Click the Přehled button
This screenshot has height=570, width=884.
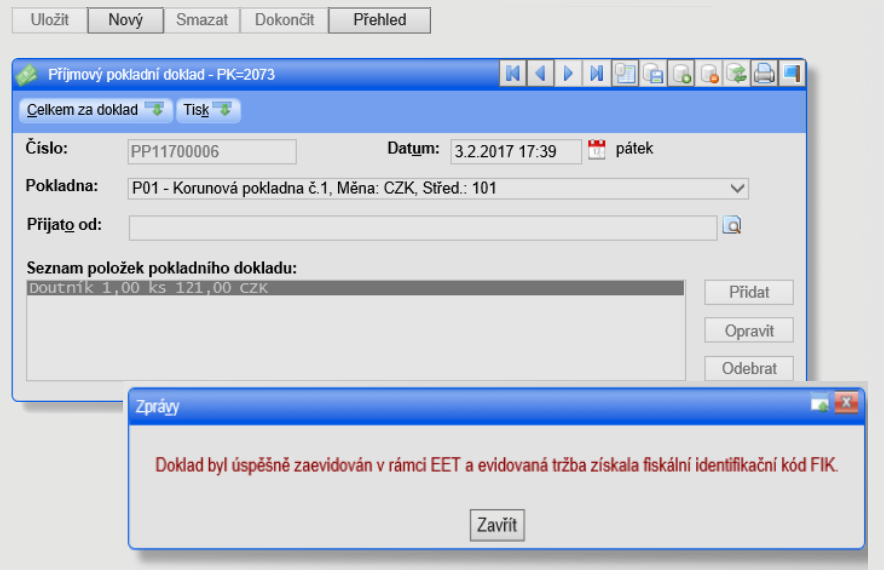coord(379,20)
